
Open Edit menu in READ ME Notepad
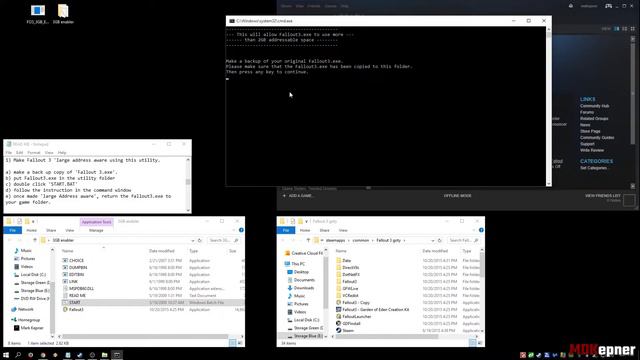click(x=20, y=153)
